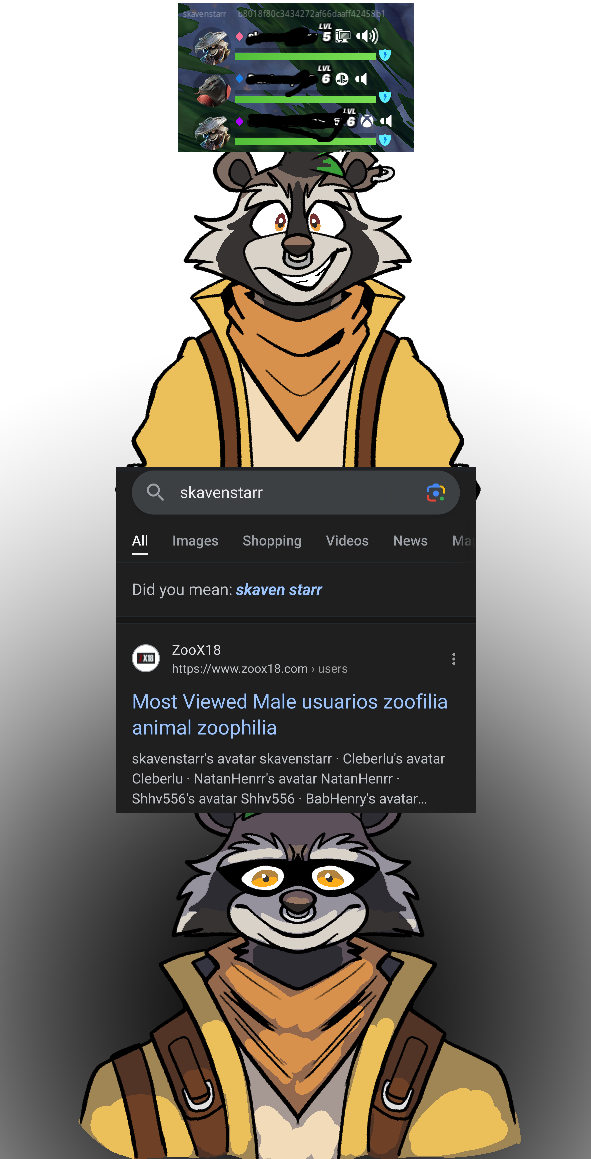Click the Google Lens camera icon
This screenshot has height=1159, width=591.
pos(436,493)
